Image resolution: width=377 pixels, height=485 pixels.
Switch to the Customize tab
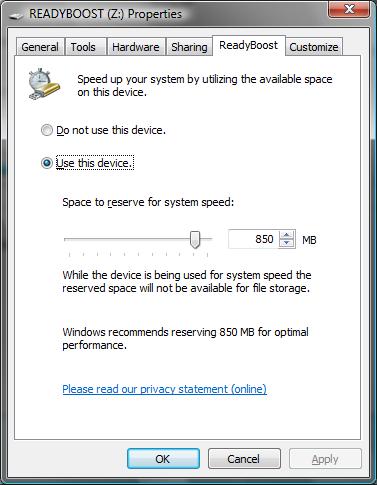point(314,47)
